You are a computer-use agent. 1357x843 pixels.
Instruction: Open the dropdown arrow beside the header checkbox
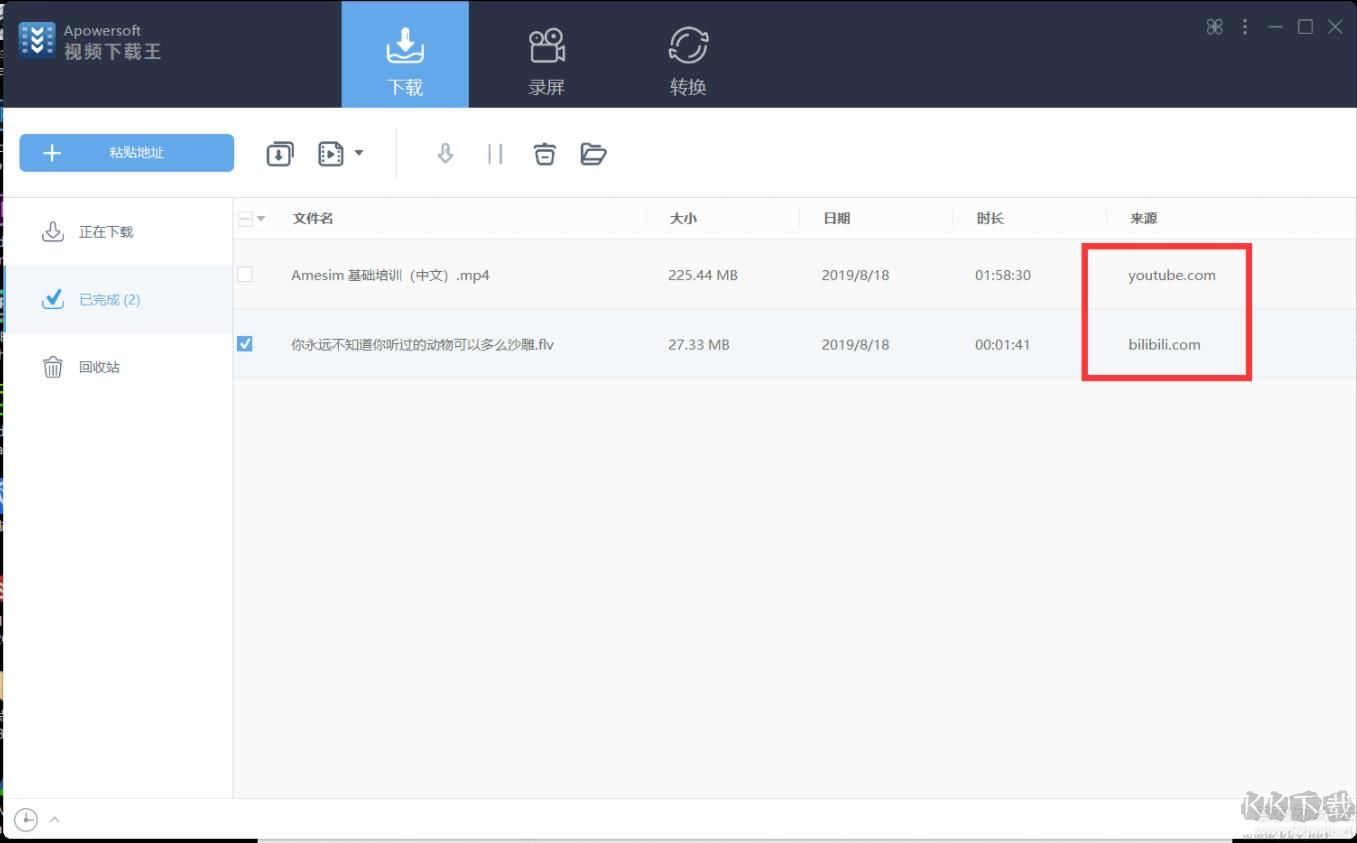(261, 219)
